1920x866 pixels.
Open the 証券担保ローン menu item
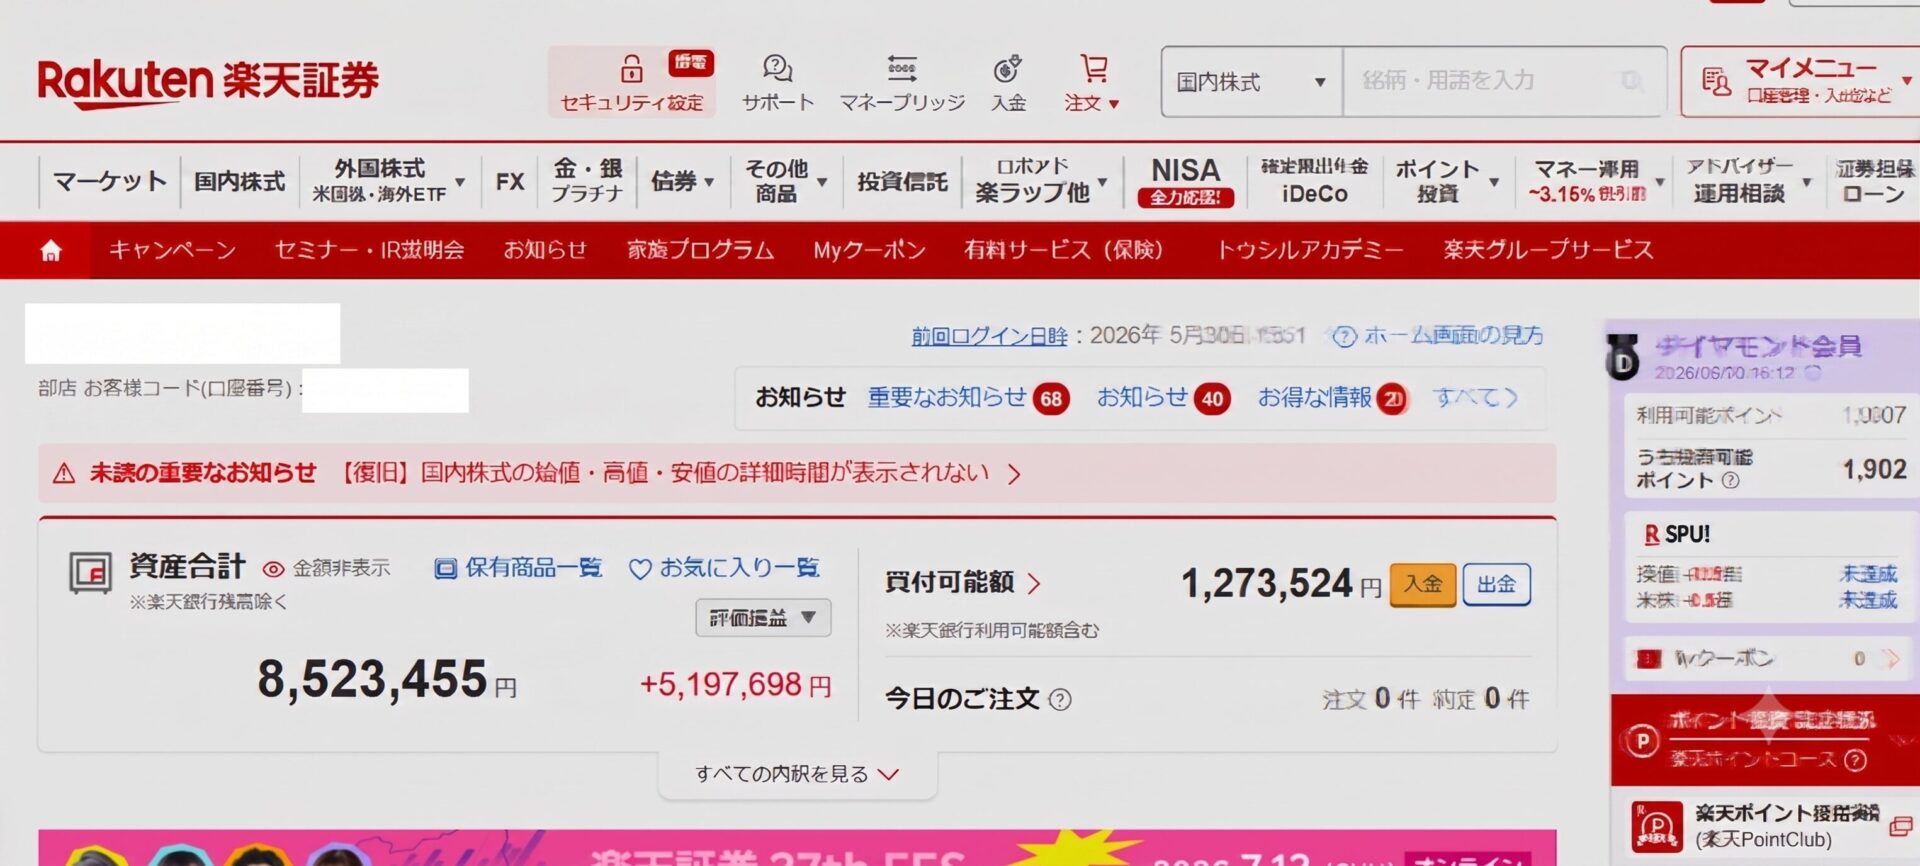pyautogui.click(x=1875, y=181)
